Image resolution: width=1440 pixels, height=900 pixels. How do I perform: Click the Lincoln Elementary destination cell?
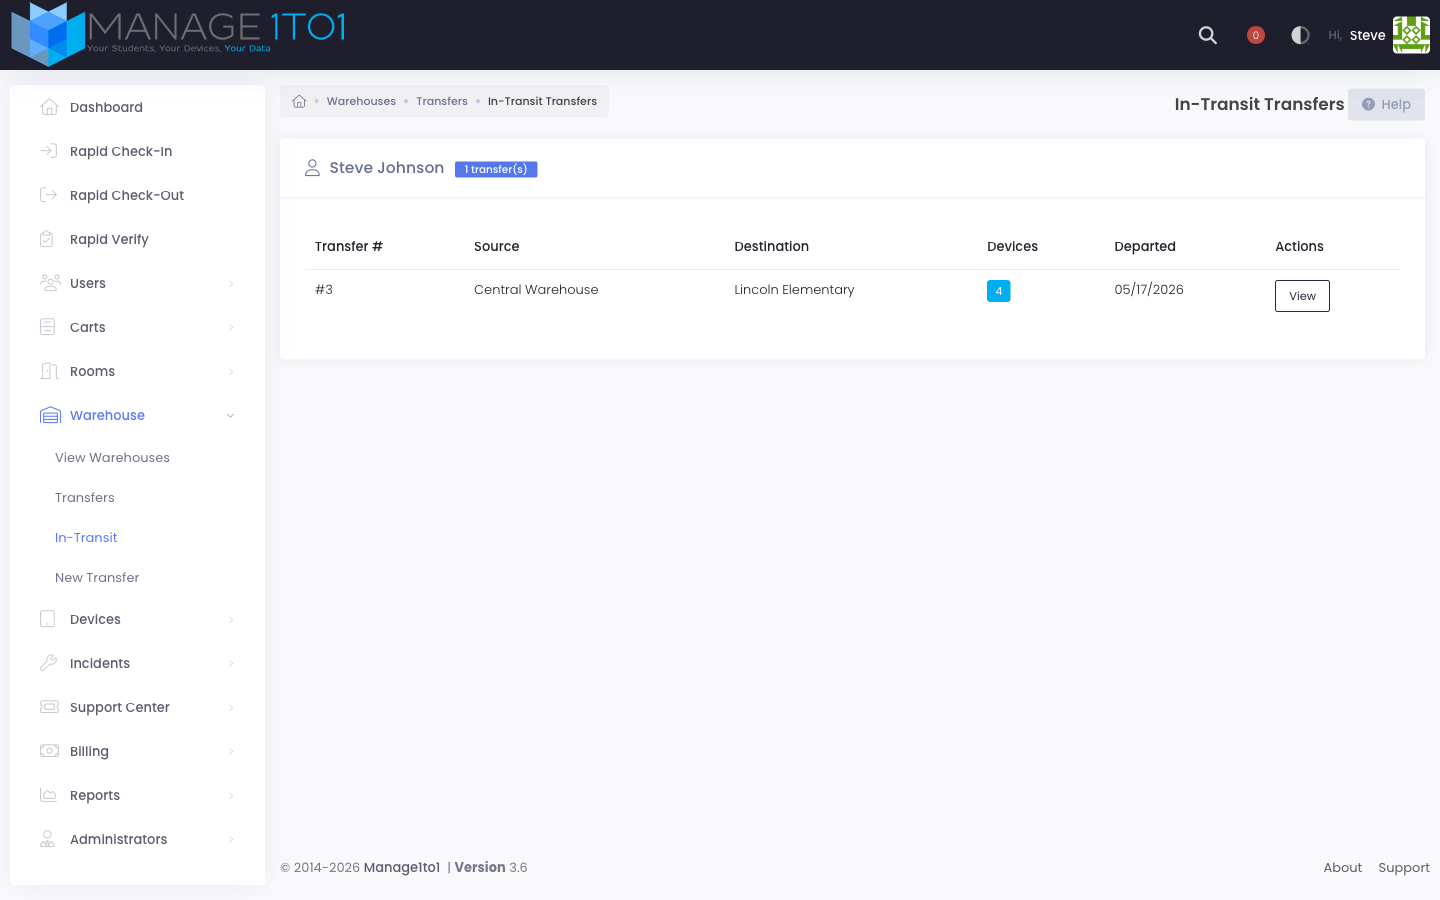tap(794, 289)
